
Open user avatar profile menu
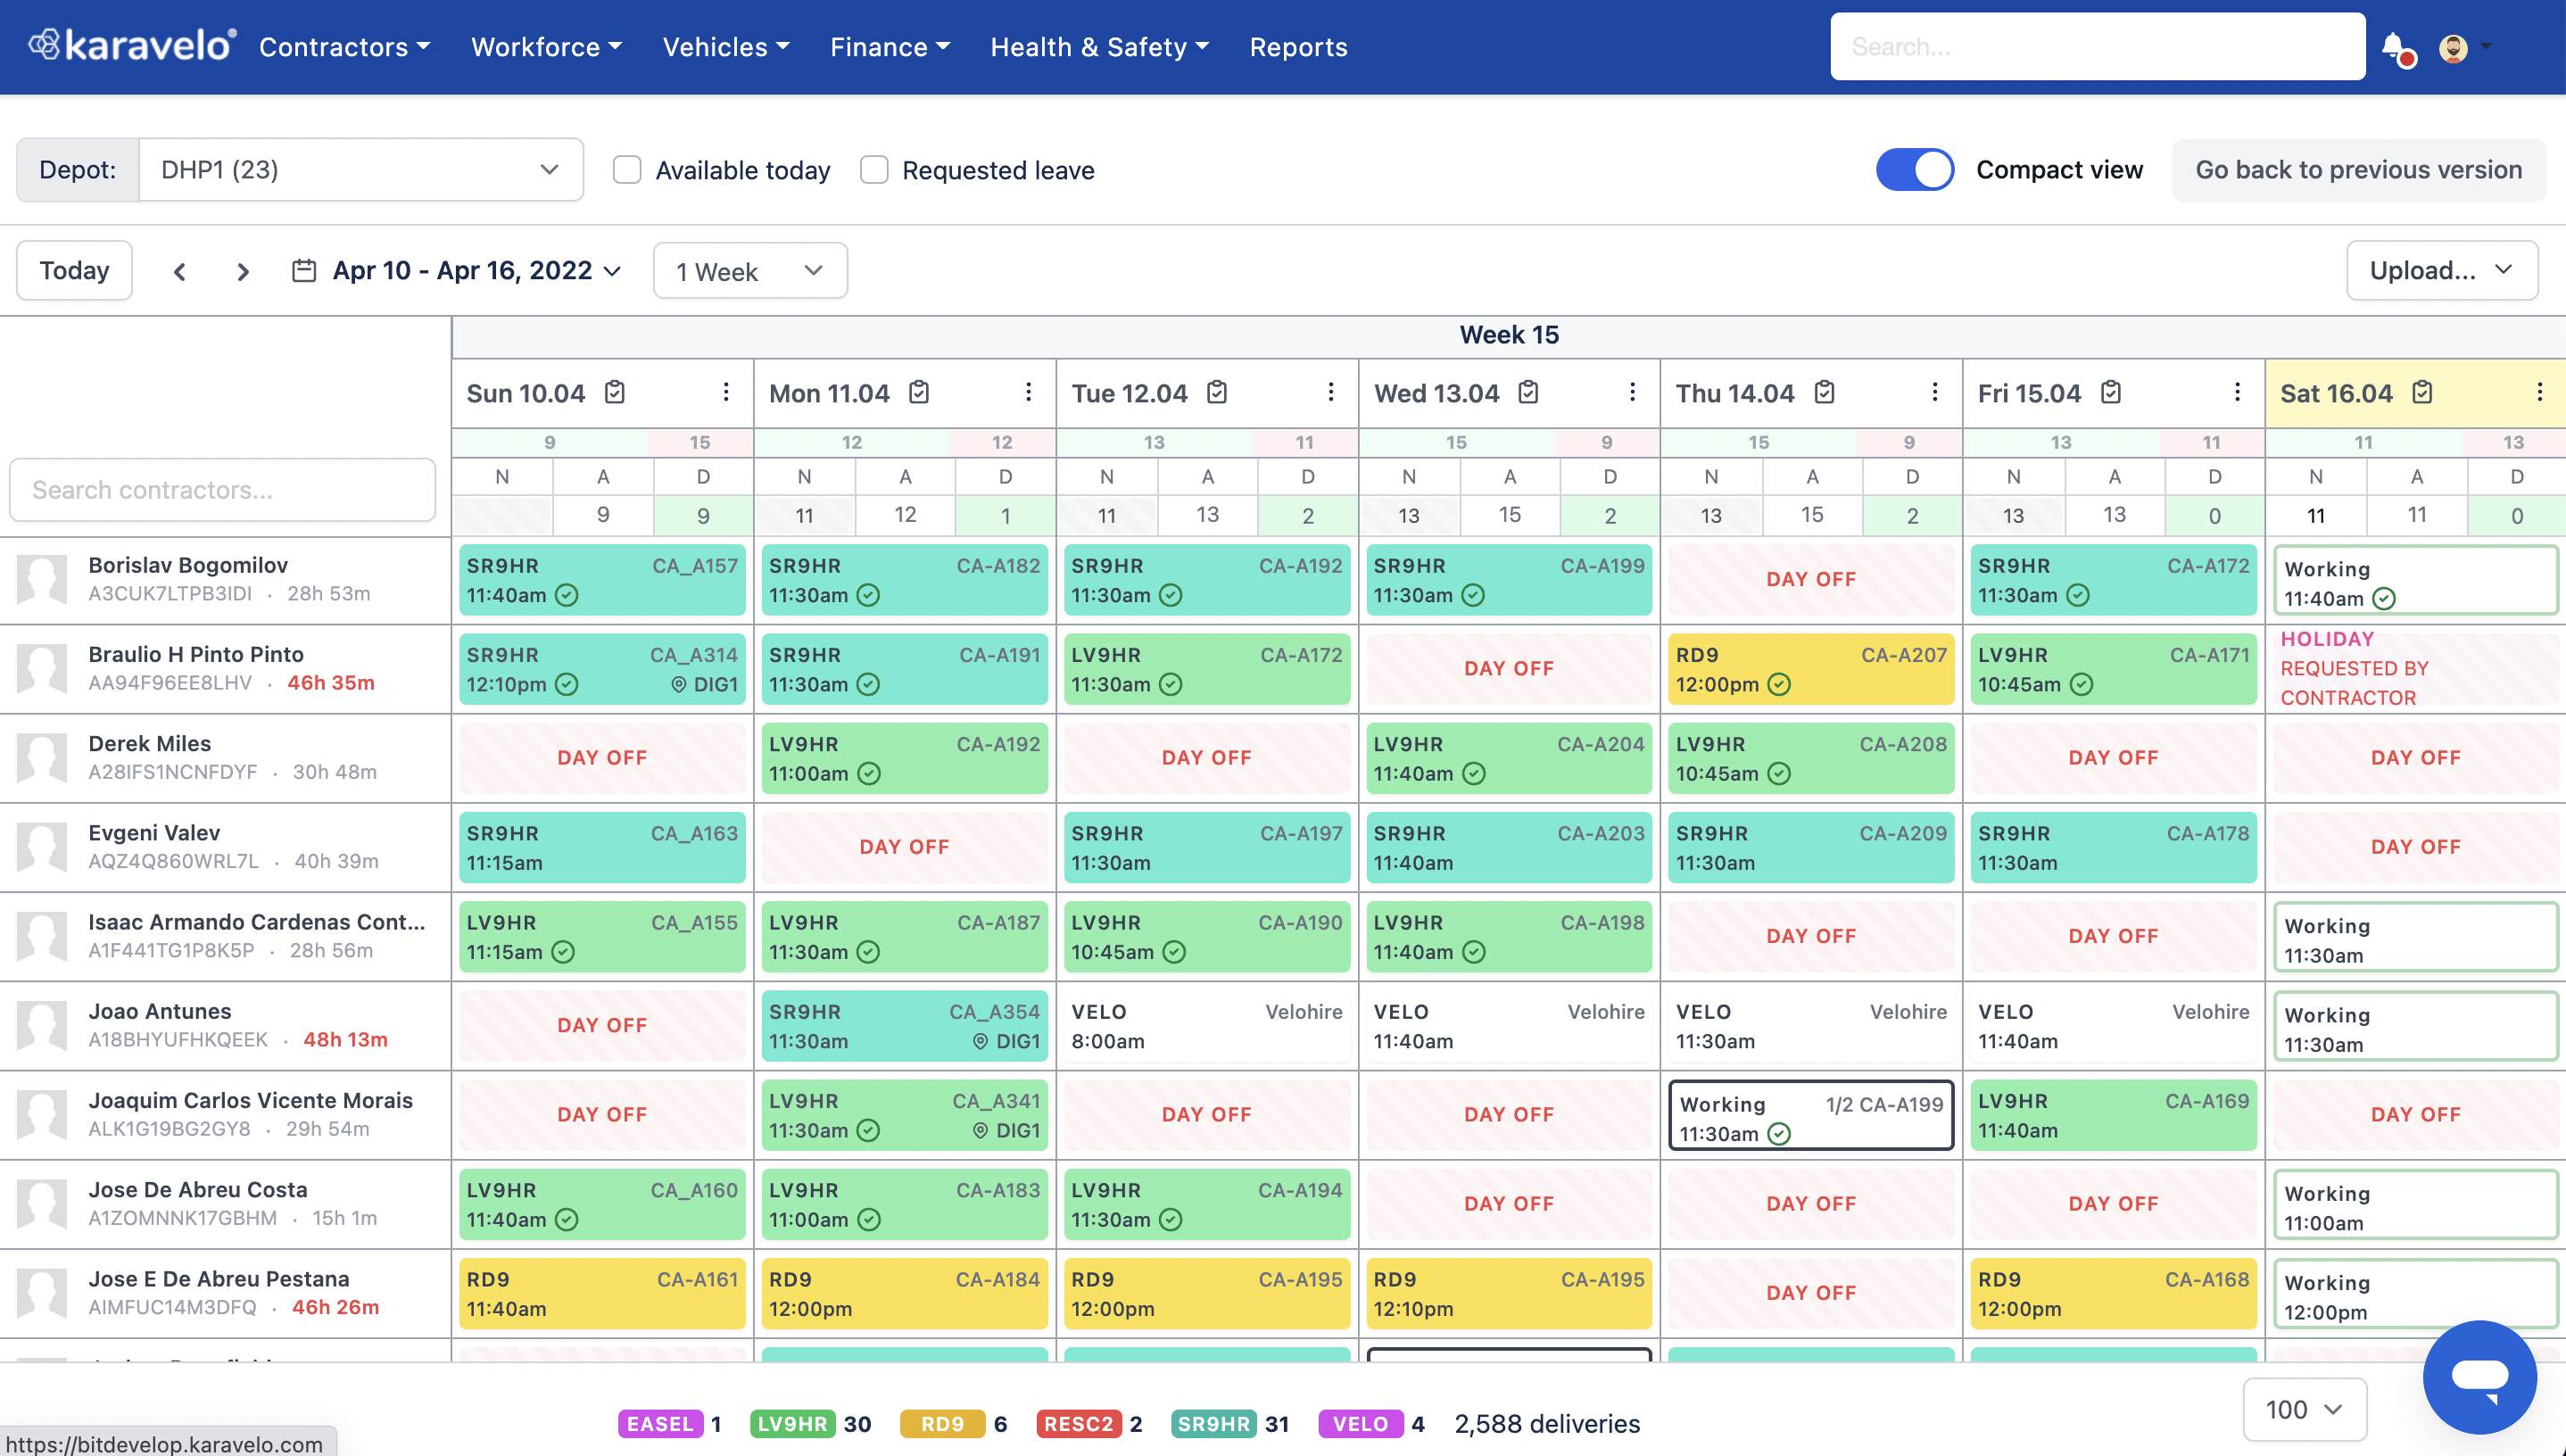(x=2454, y=47)
